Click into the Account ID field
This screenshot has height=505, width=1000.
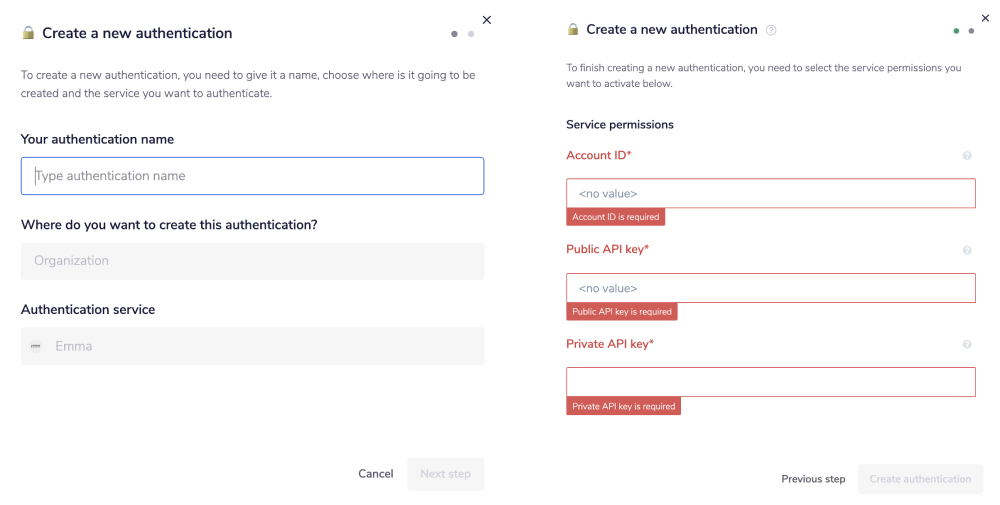770,193
